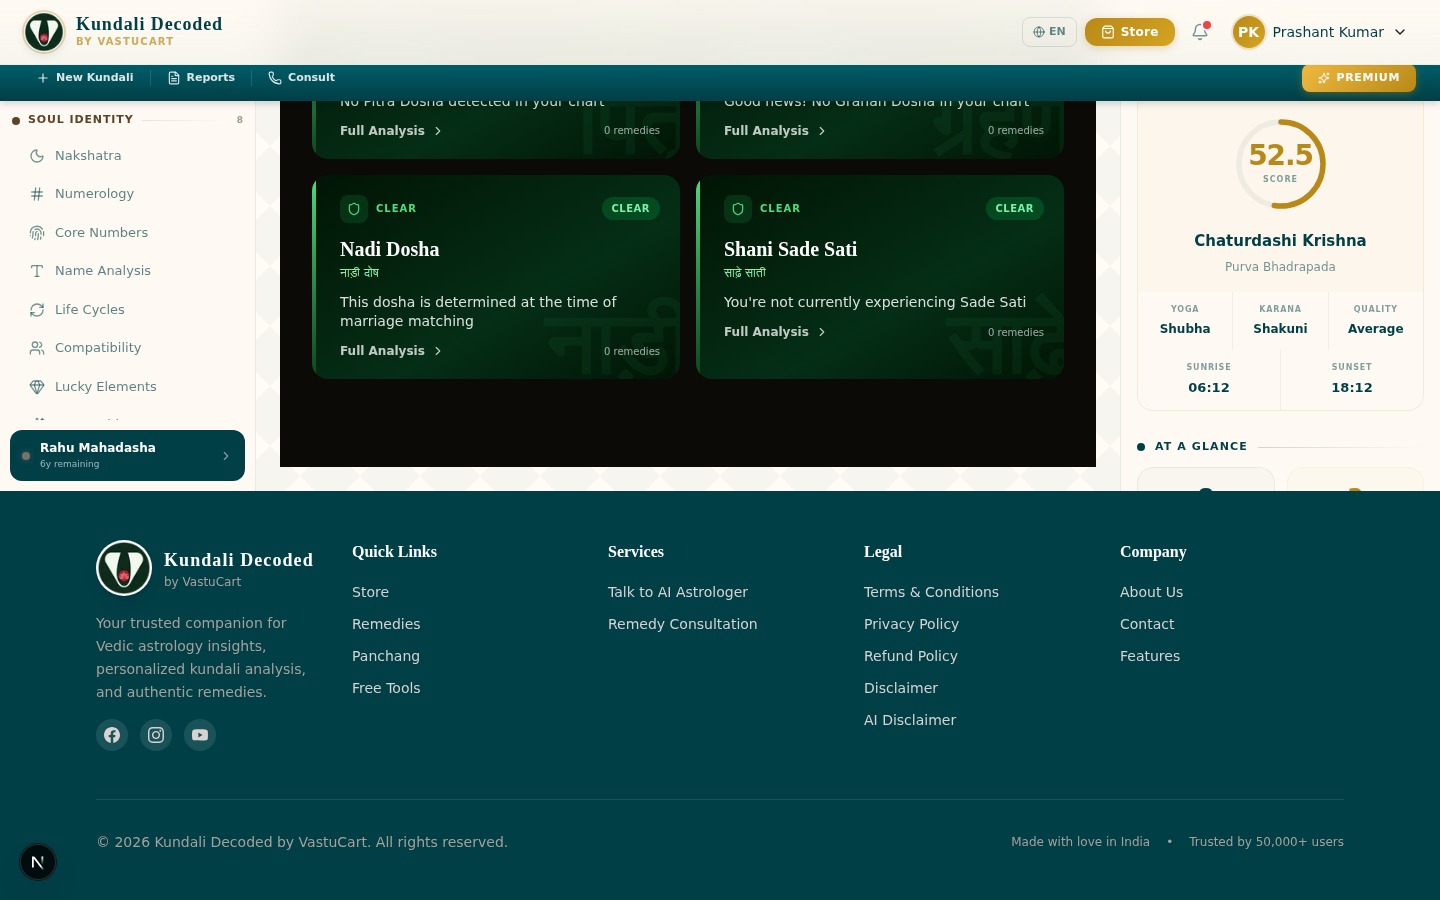This screenshot has width=1440, height=900.
Task: Open Full Analysis for Shani Sade Sati
Action: click(774, 332)
